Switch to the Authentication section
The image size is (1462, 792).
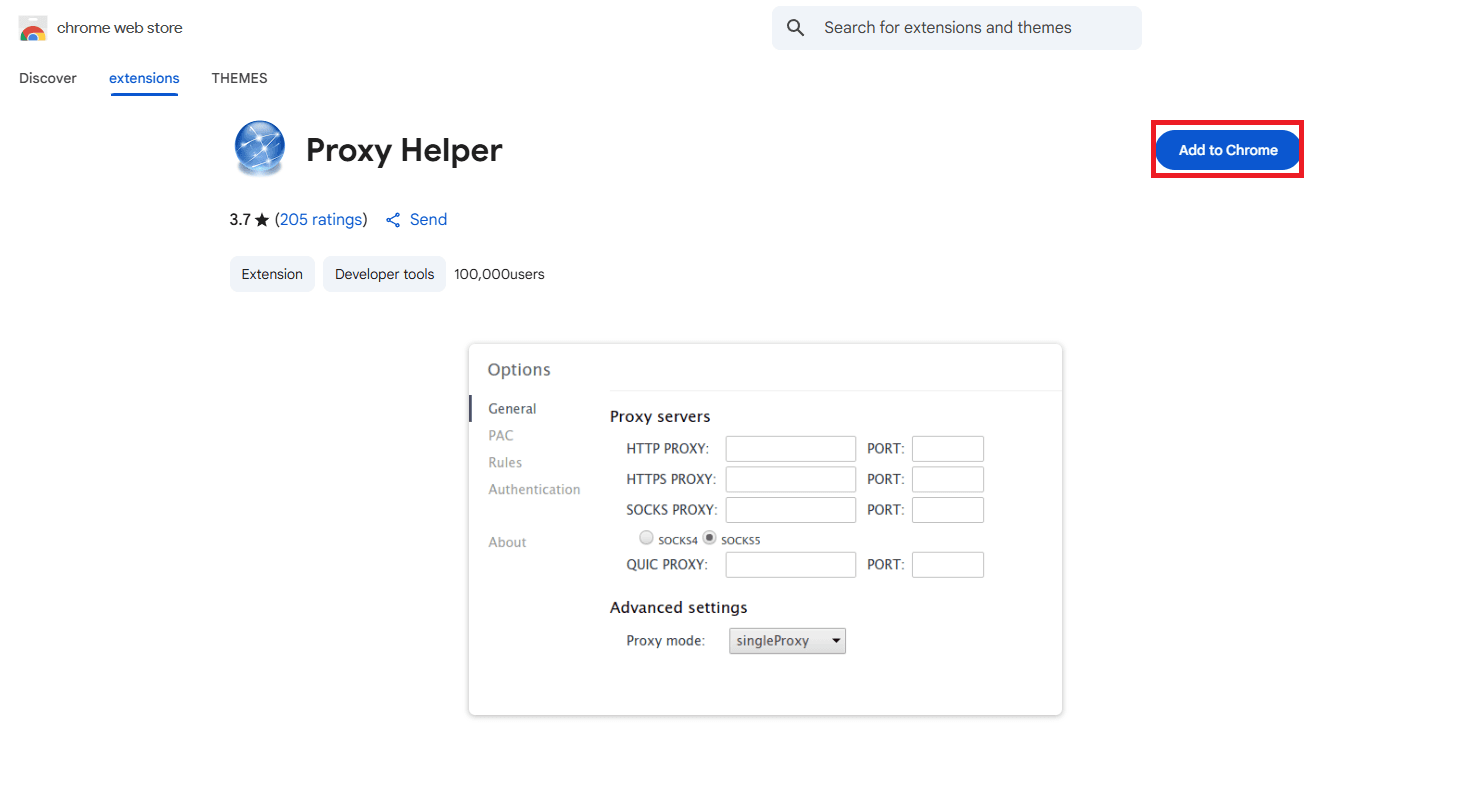pos(534,489)
